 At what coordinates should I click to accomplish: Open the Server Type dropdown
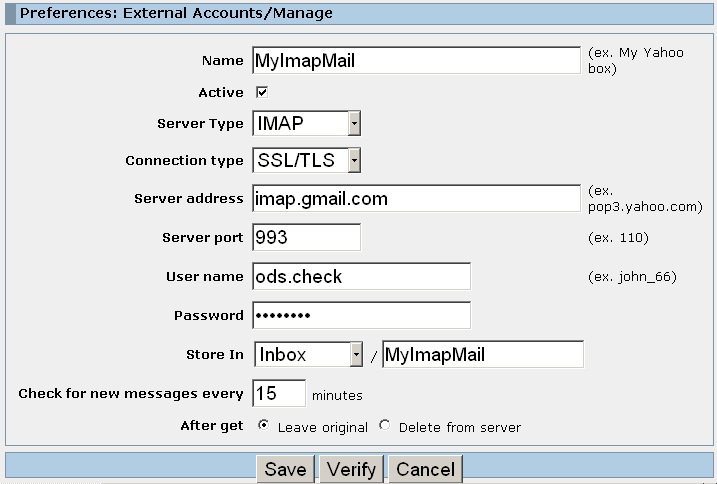click(x=306, y=123)
